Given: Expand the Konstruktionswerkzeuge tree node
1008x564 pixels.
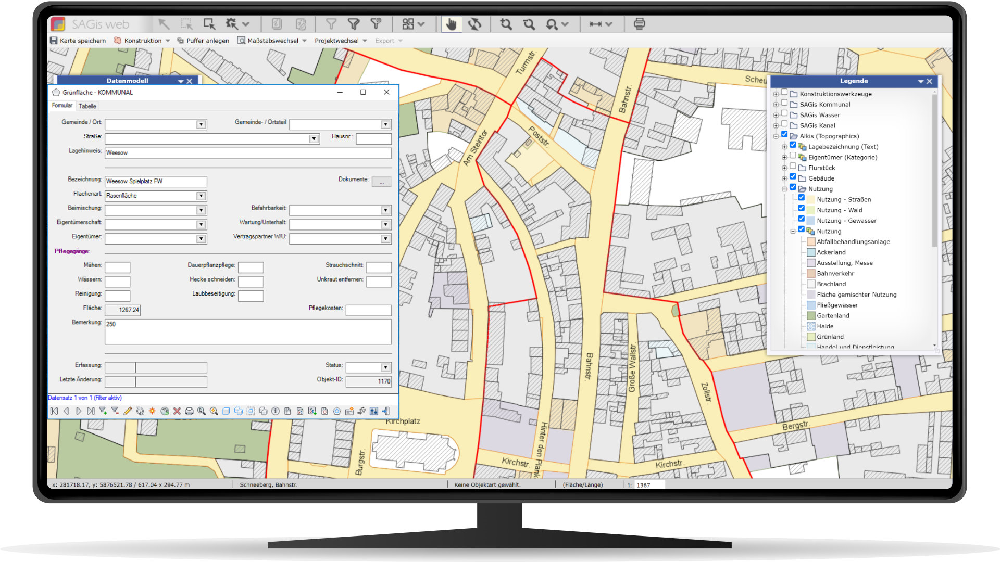Looking at the screenshot, I should [x=777, y=94].
